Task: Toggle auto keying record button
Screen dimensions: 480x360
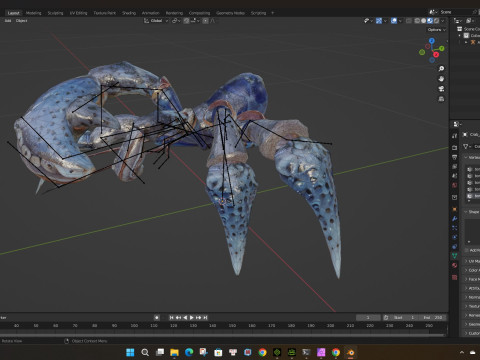Action: click(x=157, y=318)
